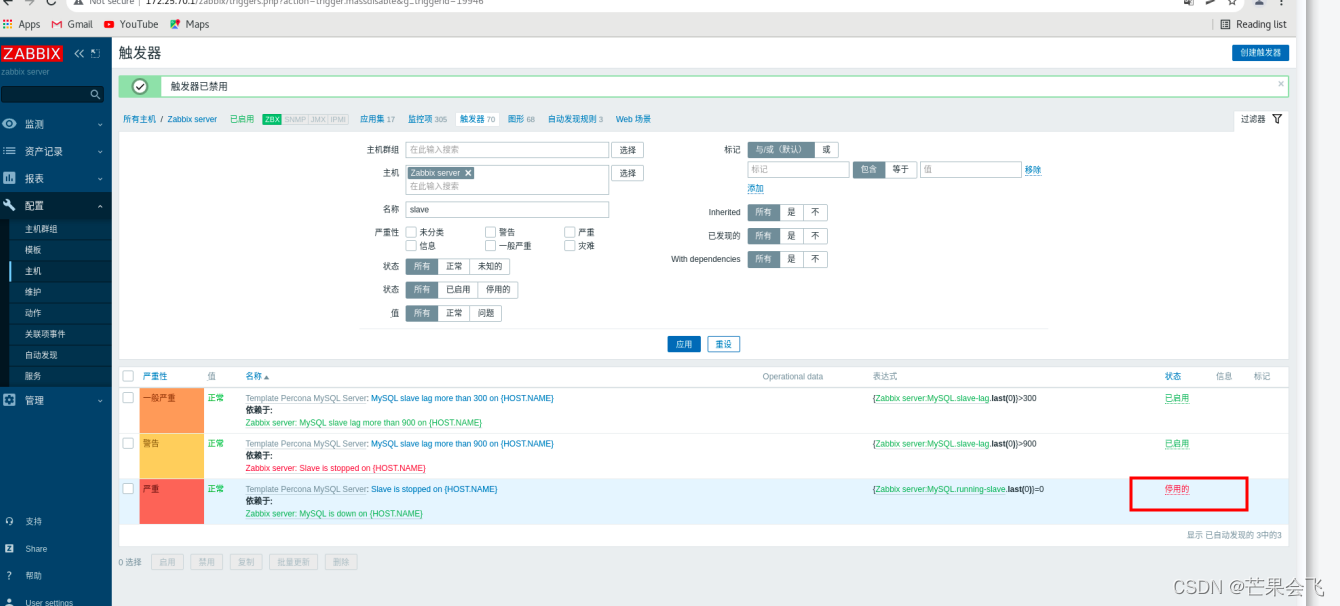
Task: Click the 管理 gear icon in sidebar
Action: pos(10,400)
